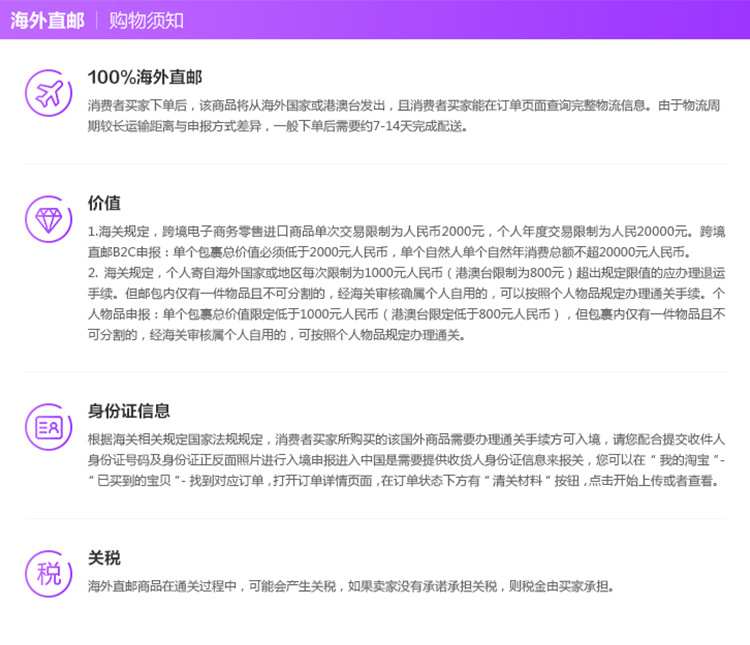Click customs rule 1 about 2000元 limit
The width and height of the screenshot is (750, 645).
click(x=407, y=242)
